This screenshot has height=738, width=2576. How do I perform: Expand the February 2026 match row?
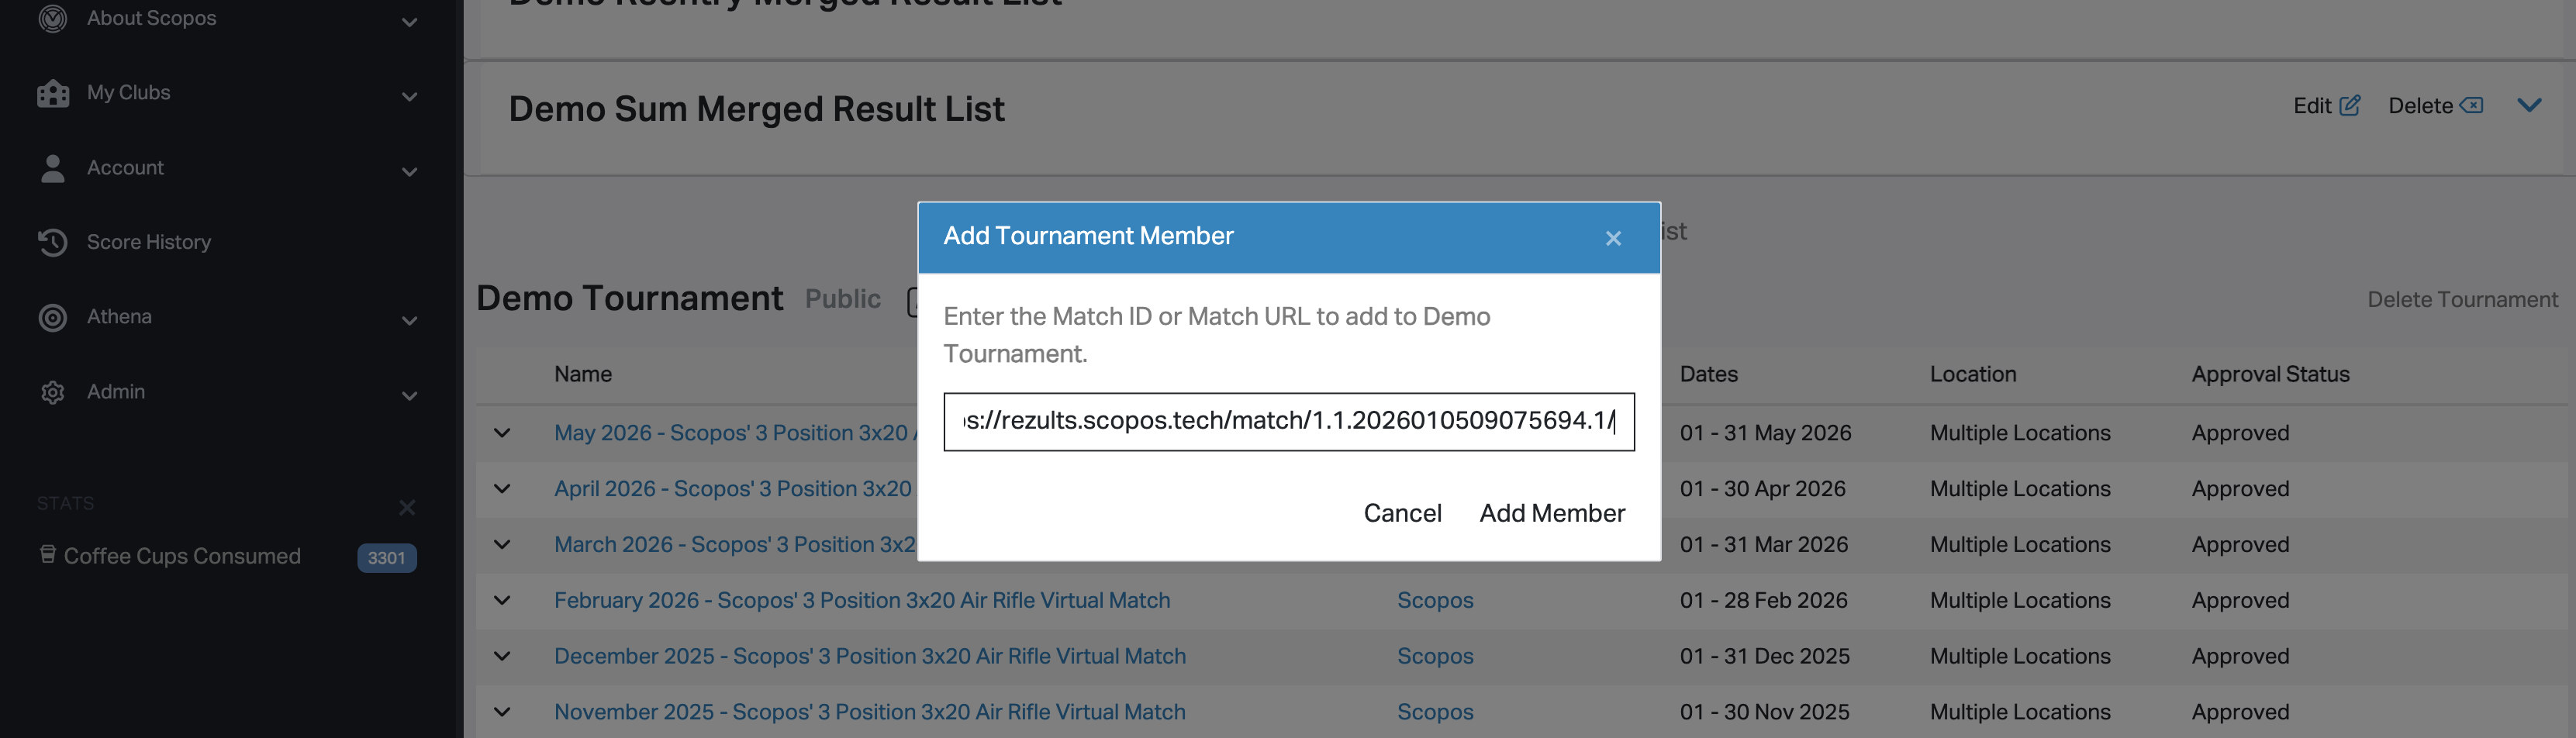pos(502,601)
